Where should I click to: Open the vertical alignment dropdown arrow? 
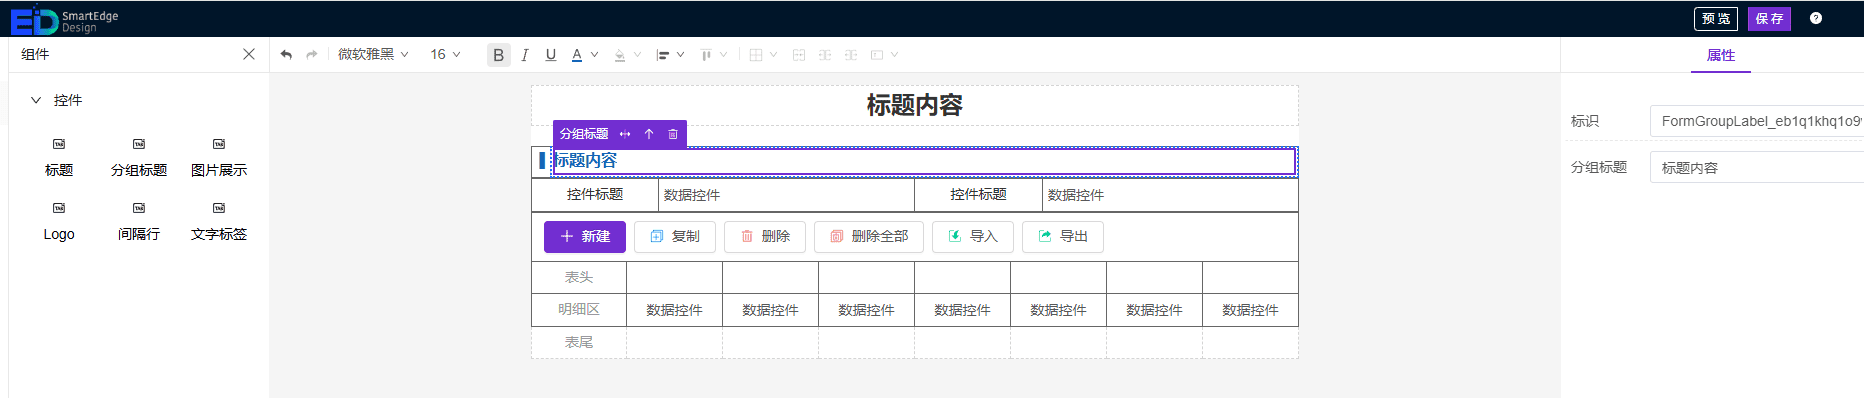724,55
